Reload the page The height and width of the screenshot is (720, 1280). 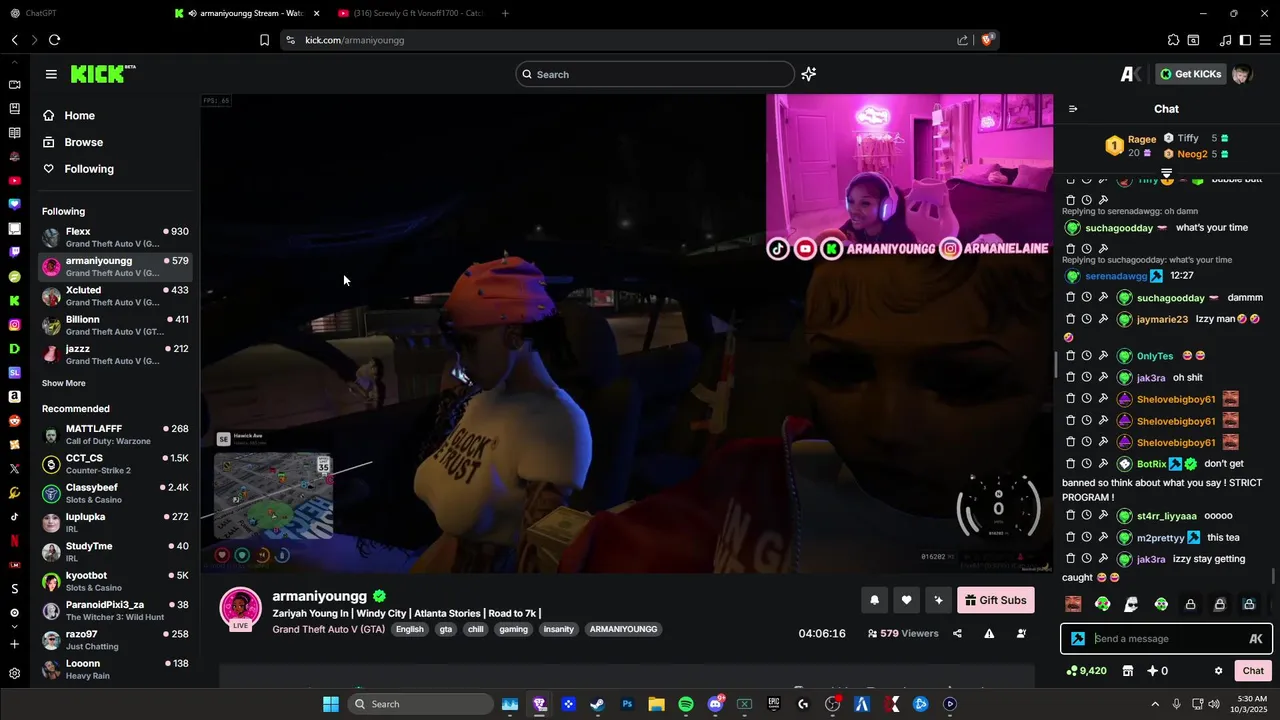pos(54,40)
